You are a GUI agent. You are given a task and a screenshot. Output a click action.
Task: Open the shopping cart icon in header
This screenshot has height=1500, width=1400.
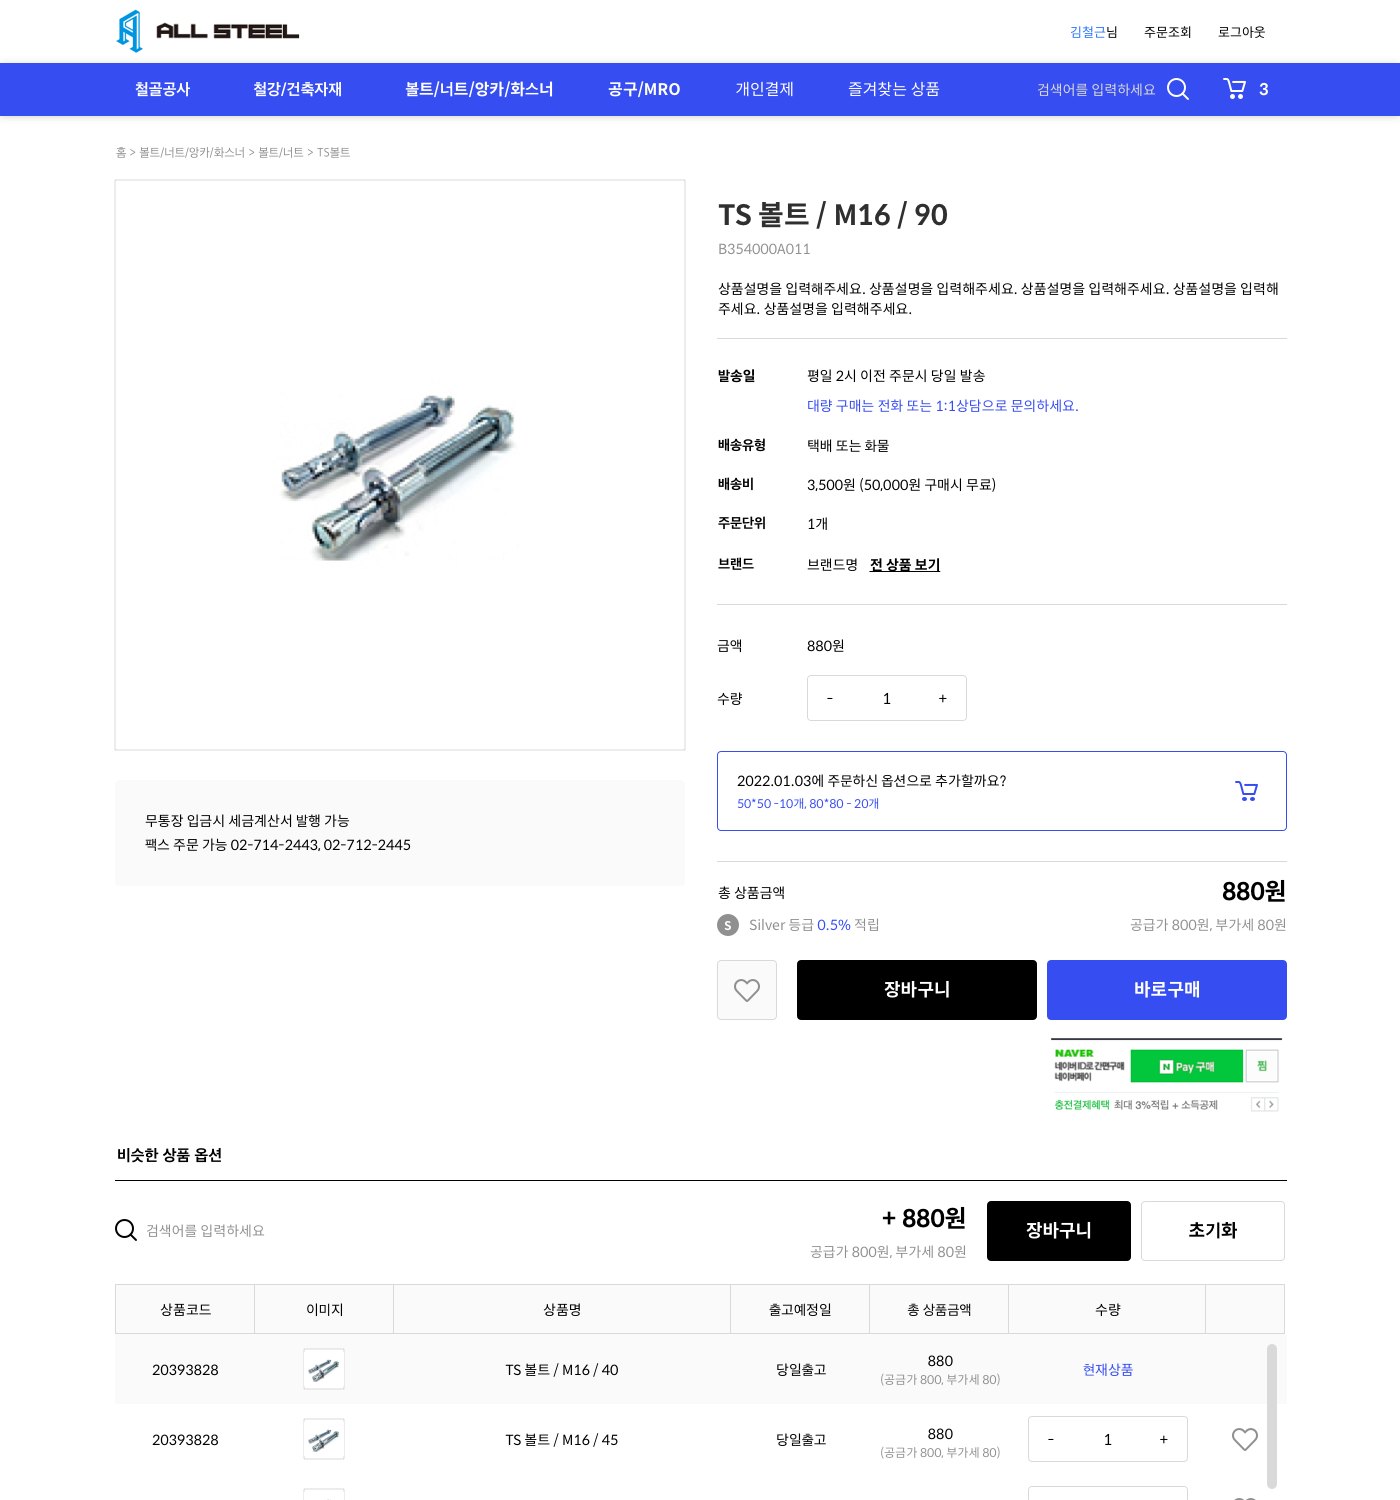coord(1235,89)
